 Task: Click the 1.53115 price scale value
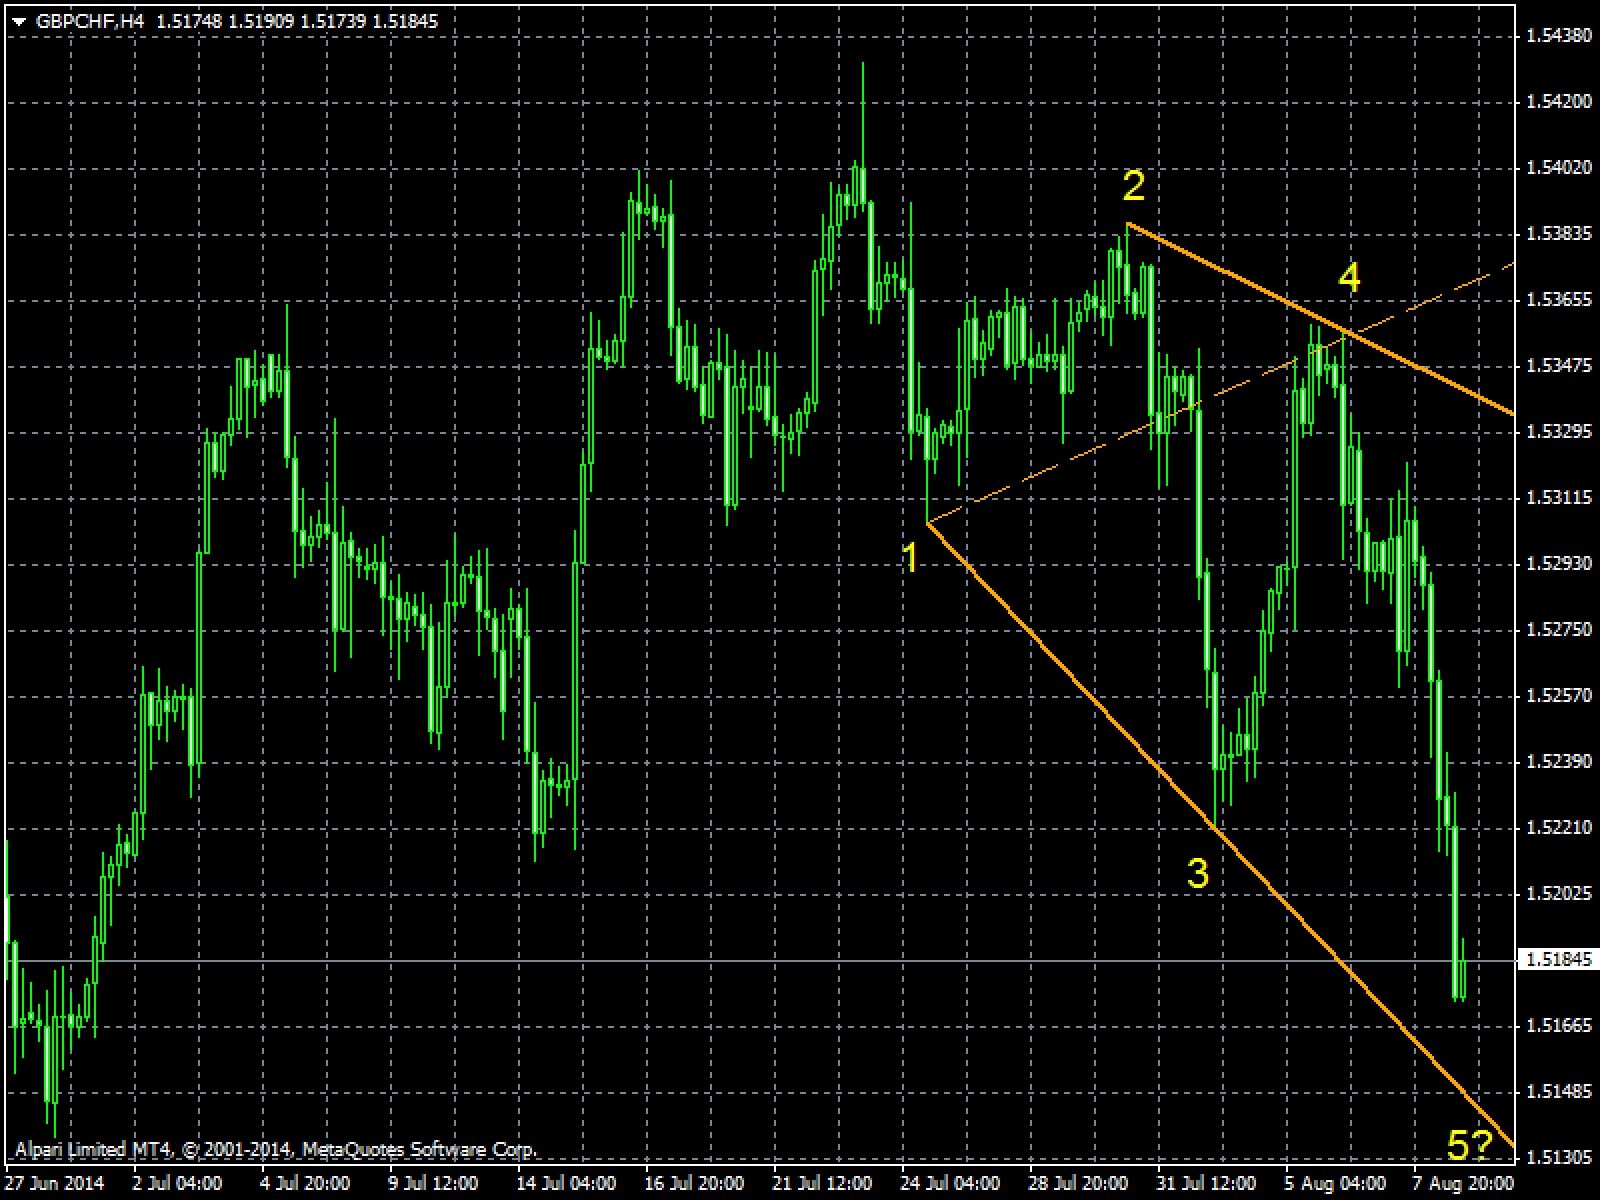pyautogui.click(x=1558, y=498)
